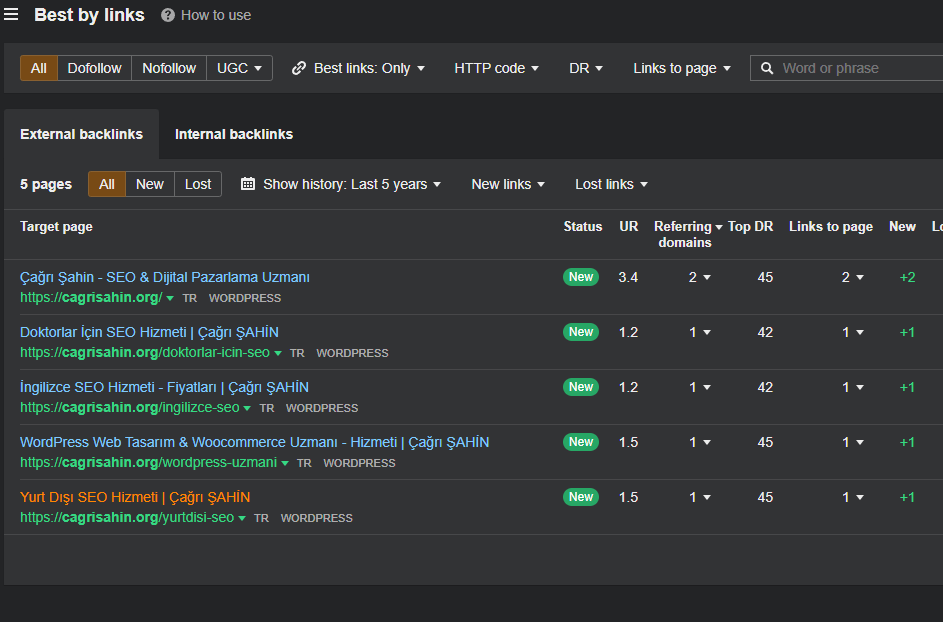Open the DR filter dropdown
The width and height of the screenshot is (943, 622).
586,68
